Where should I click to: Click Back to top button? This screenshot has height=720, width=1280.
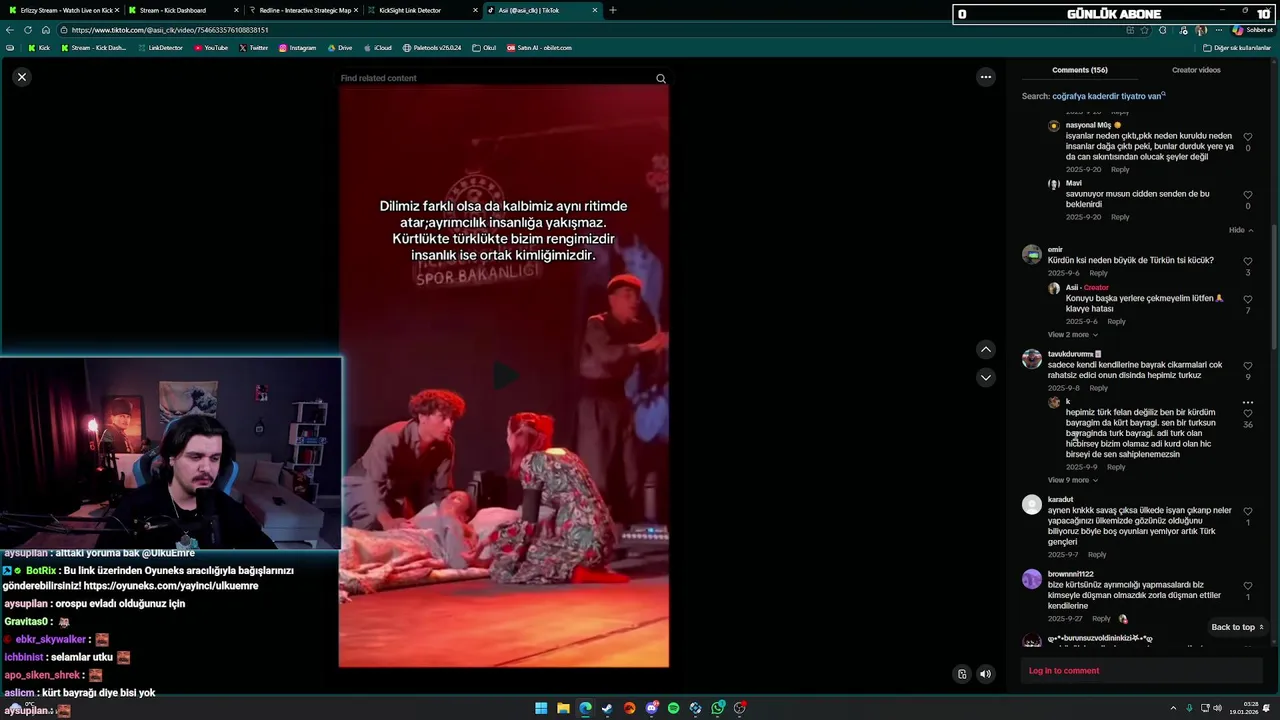pos(1237,627)
